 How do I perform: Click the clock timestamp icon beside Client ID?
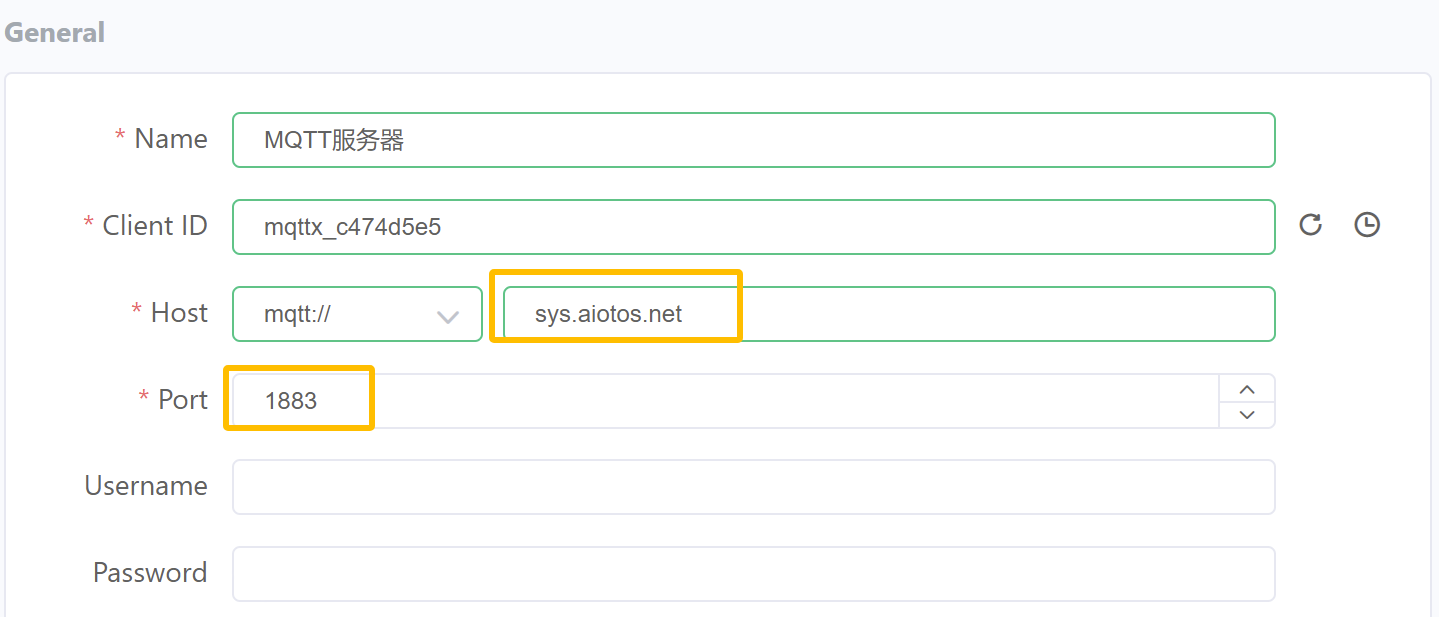[x=1366, y=225]
